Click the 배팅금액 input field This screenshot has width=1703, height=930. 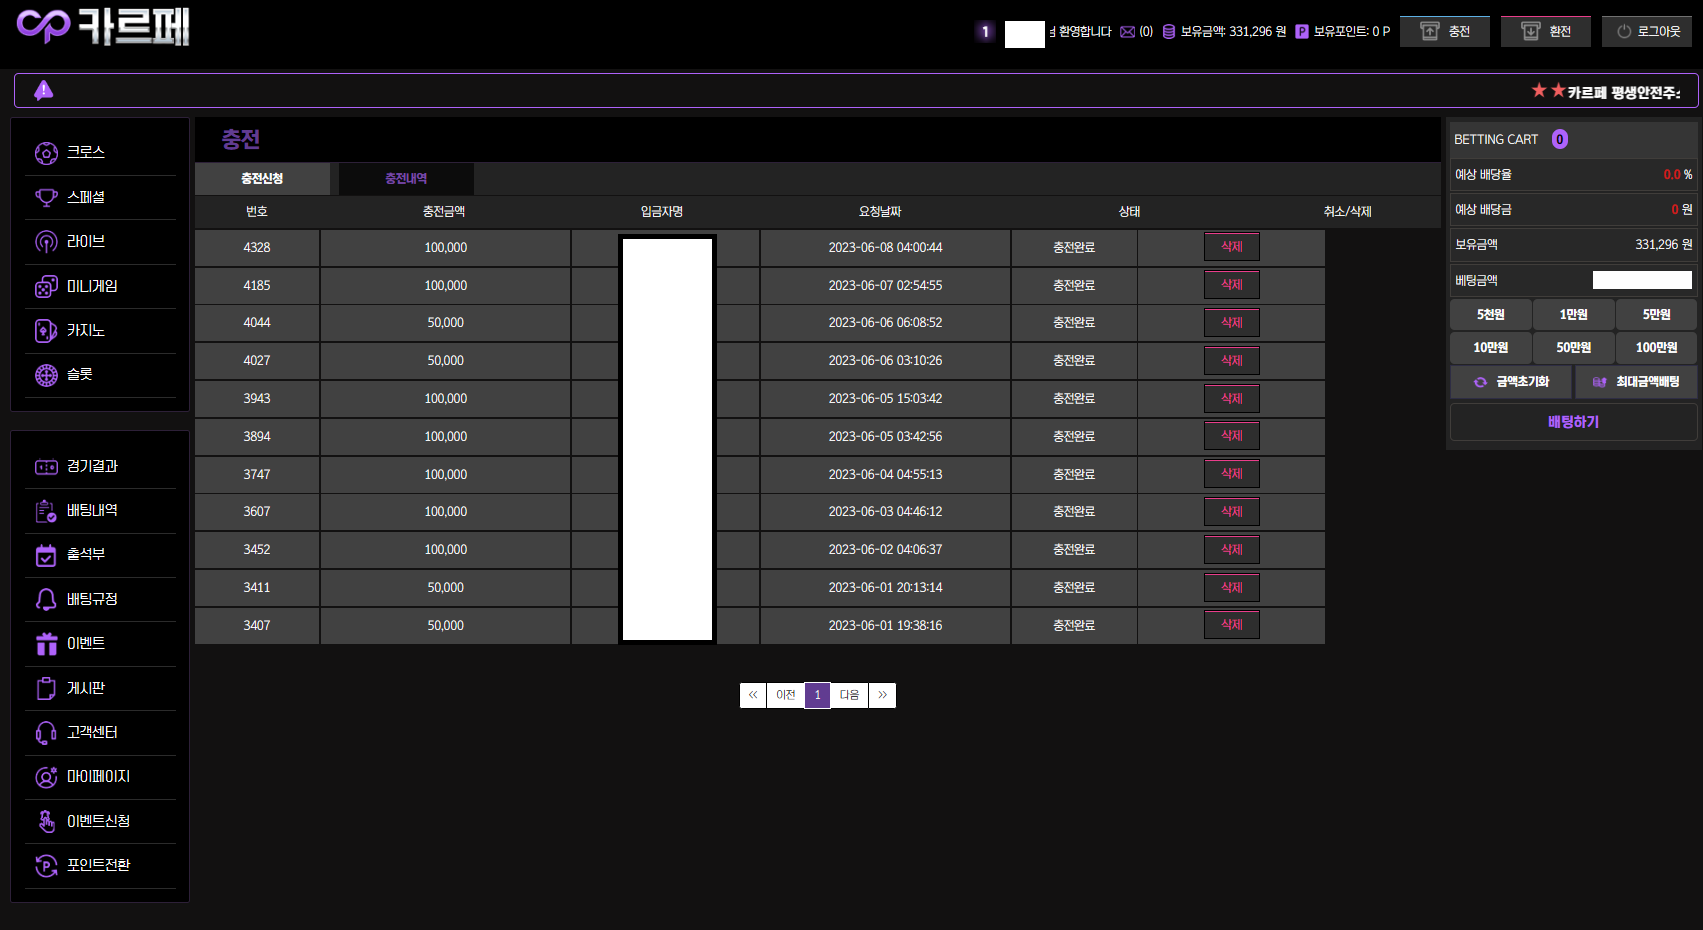point(1641,281)
